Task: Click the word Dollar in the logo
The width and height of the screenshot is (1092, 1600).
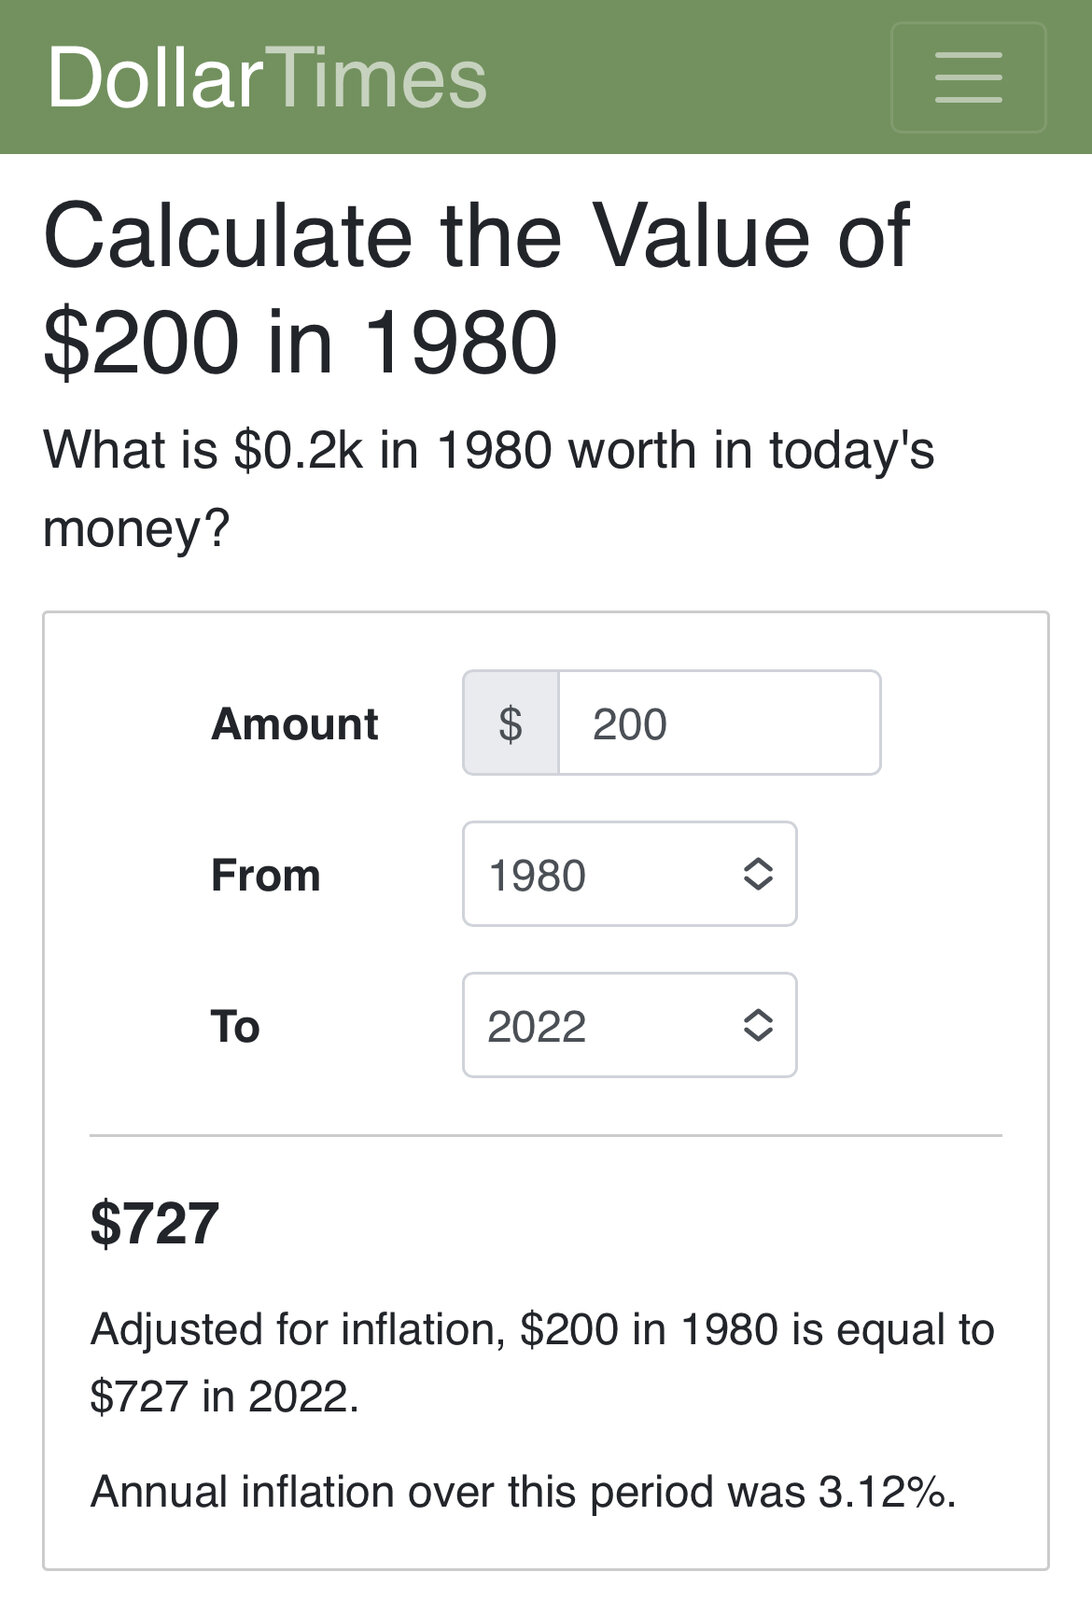Action: click(x=156, y=78)
